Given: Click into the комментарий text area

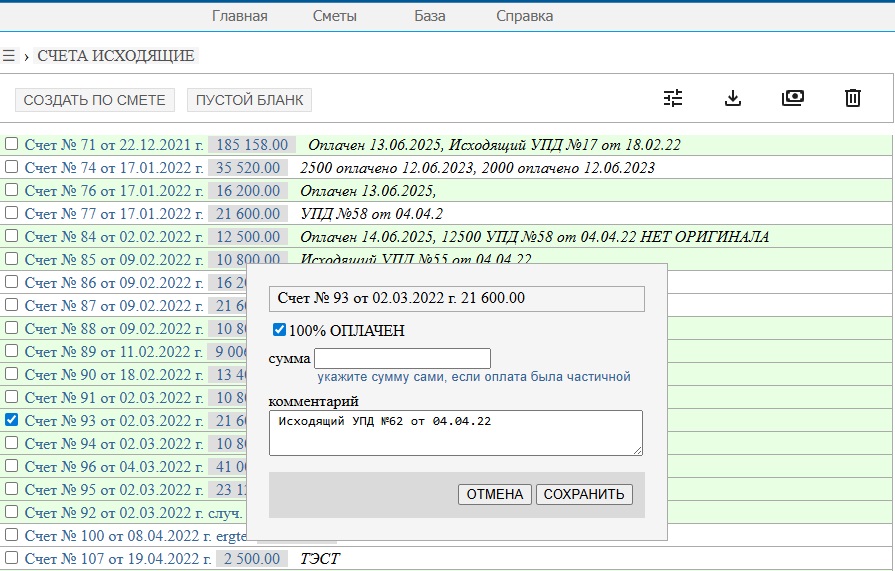Looking at the screenshot, I should (x=455, y=433).
